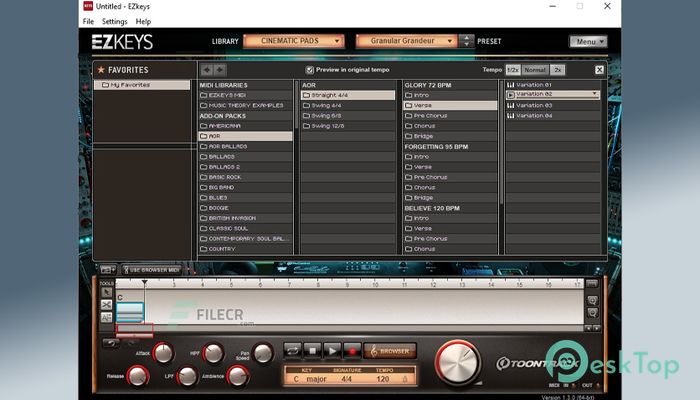Open EZKEYS MIDI library folder
Image resolution: width=700 pixels, height=400 pixels.
pyautogui.click(x=246, y=95)
